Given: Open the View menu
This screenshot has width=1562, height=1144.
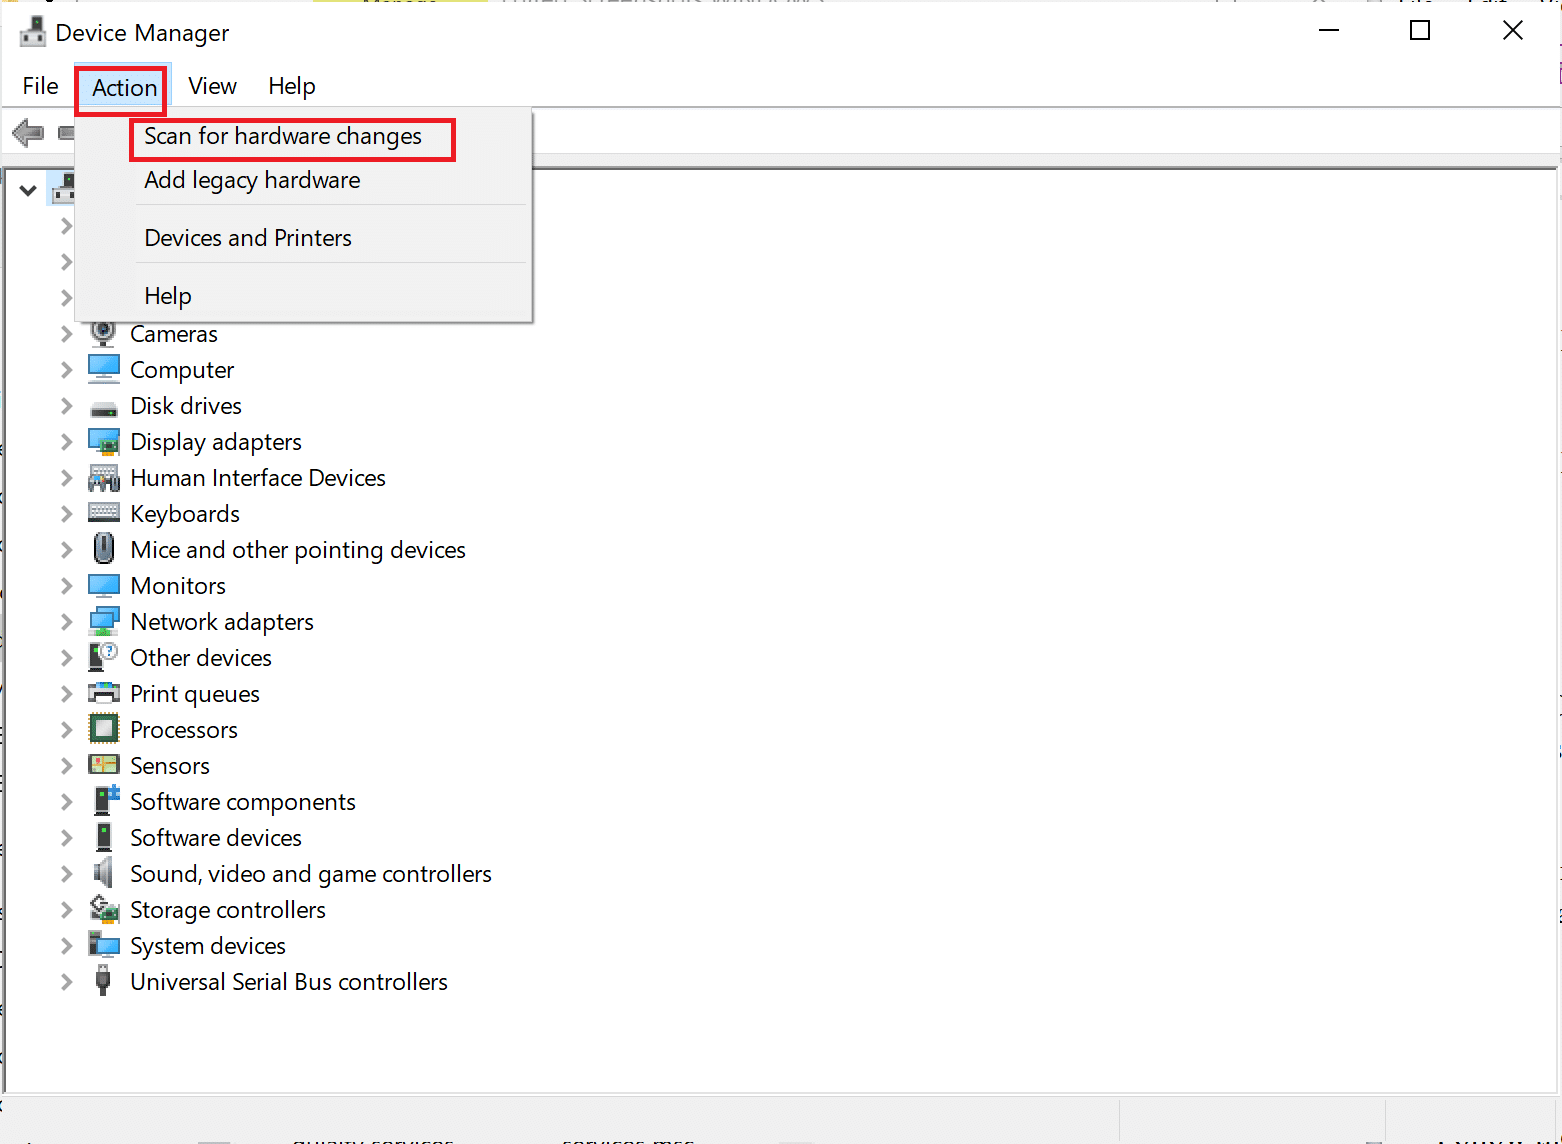Looking at the screenshot, I should [x=211, y=86].
